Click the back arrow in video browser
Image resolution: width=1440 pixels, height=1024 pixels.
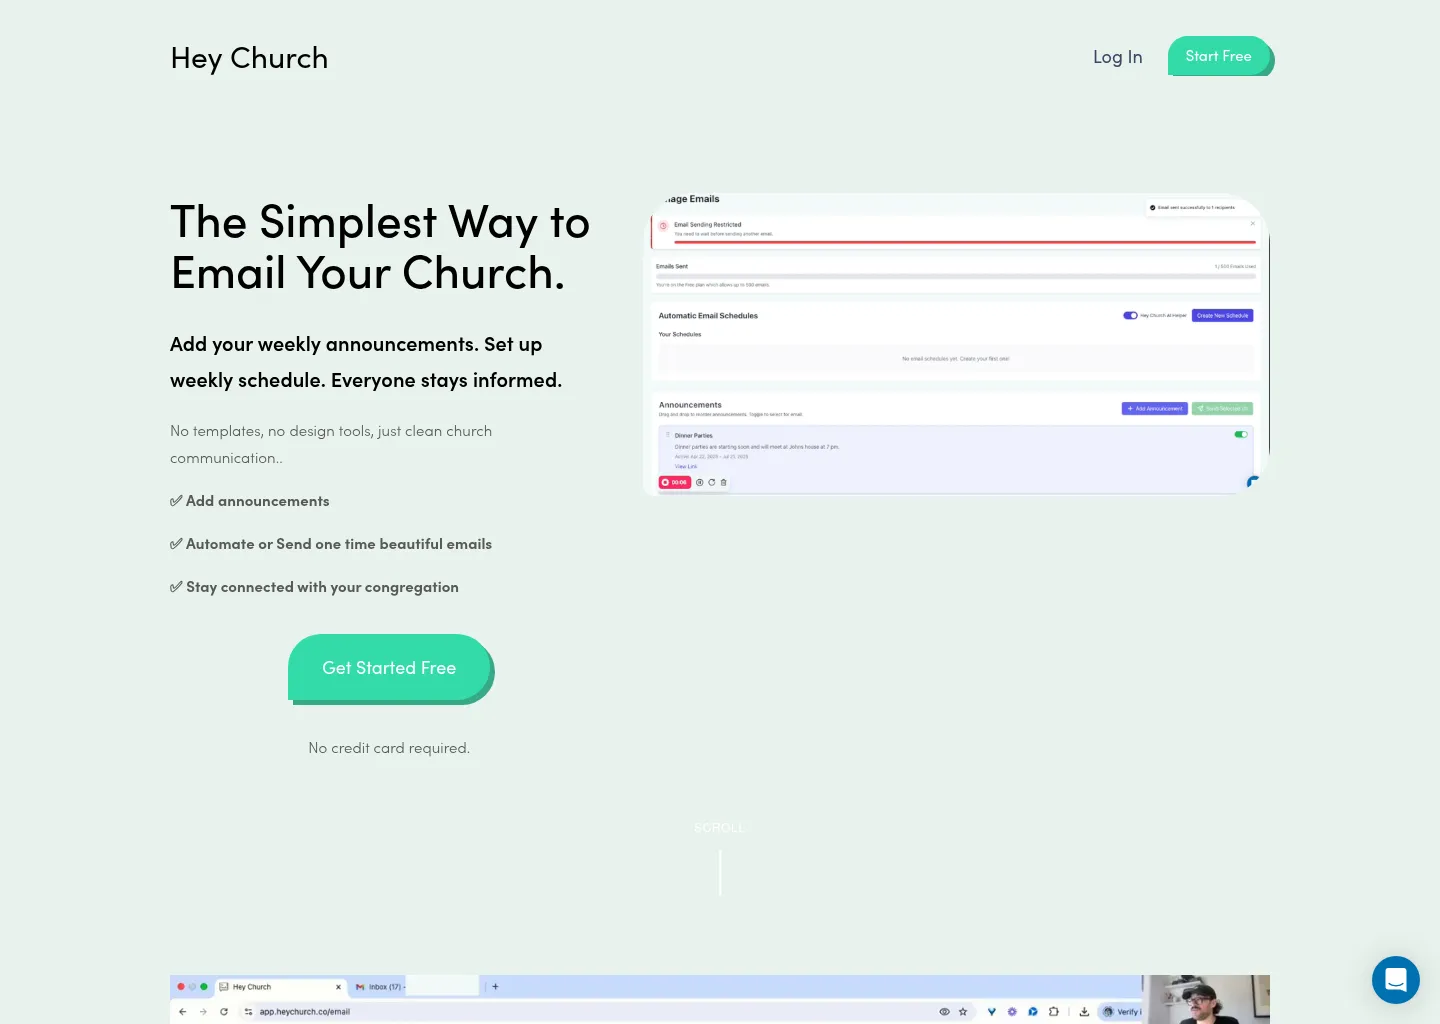pyautogui.click(x=182, y=1011)
